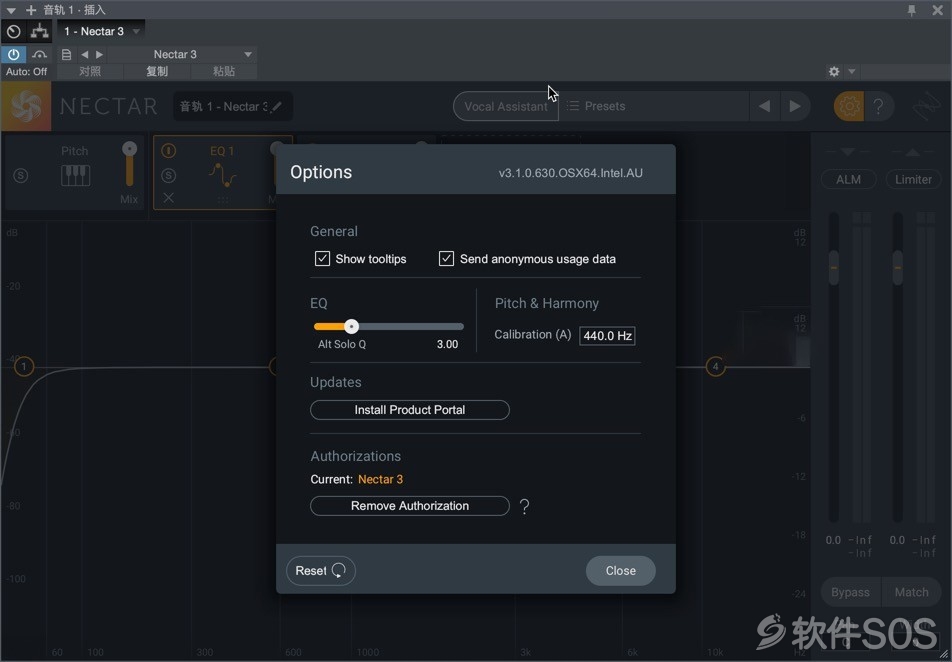Open the preset file icon
This screenshot has height=662, width=952.
[67, 54]
